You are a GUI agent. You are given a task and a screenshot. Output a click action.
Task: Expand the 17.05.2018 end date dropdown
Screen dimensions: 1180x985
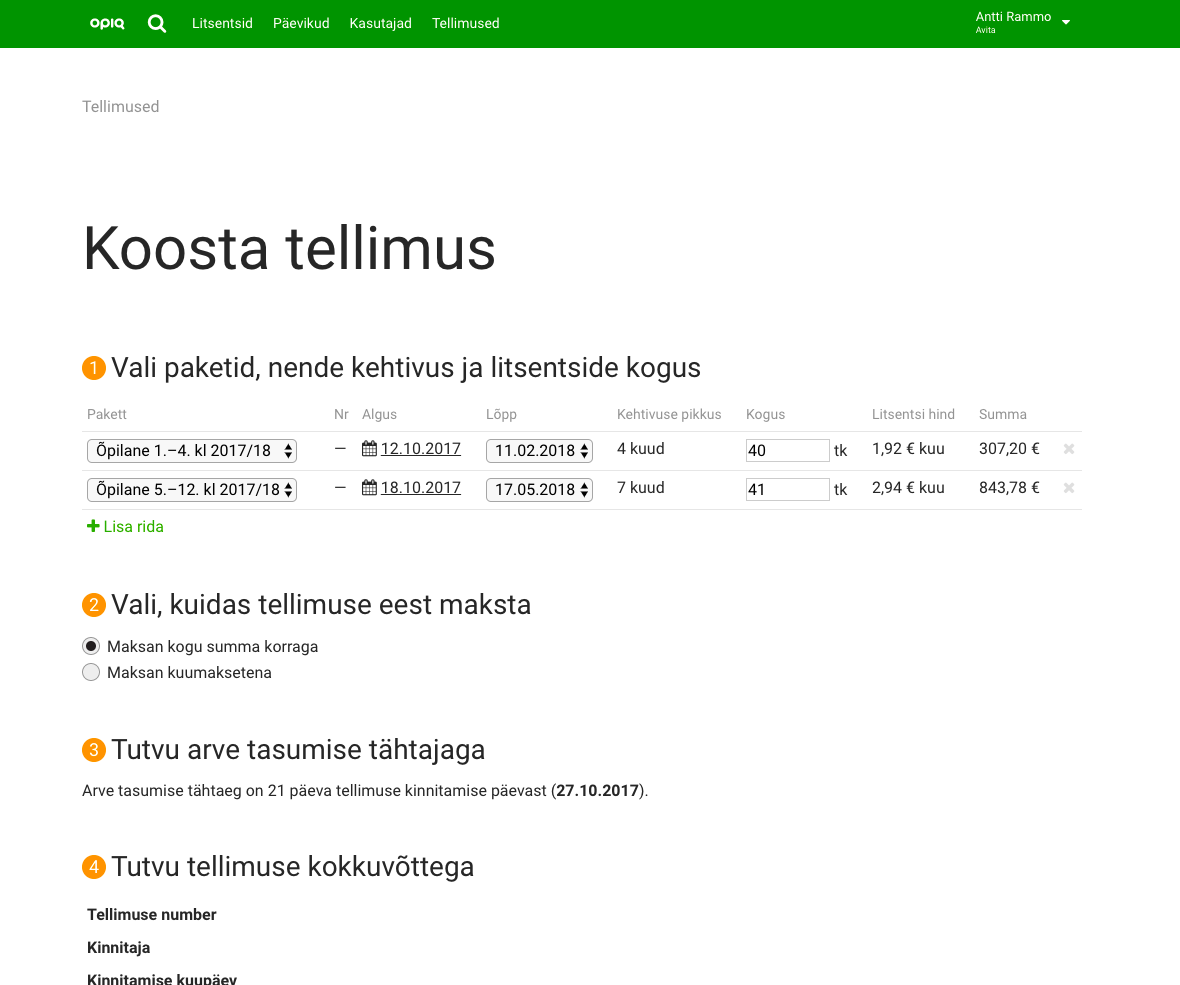pos(539,490)
